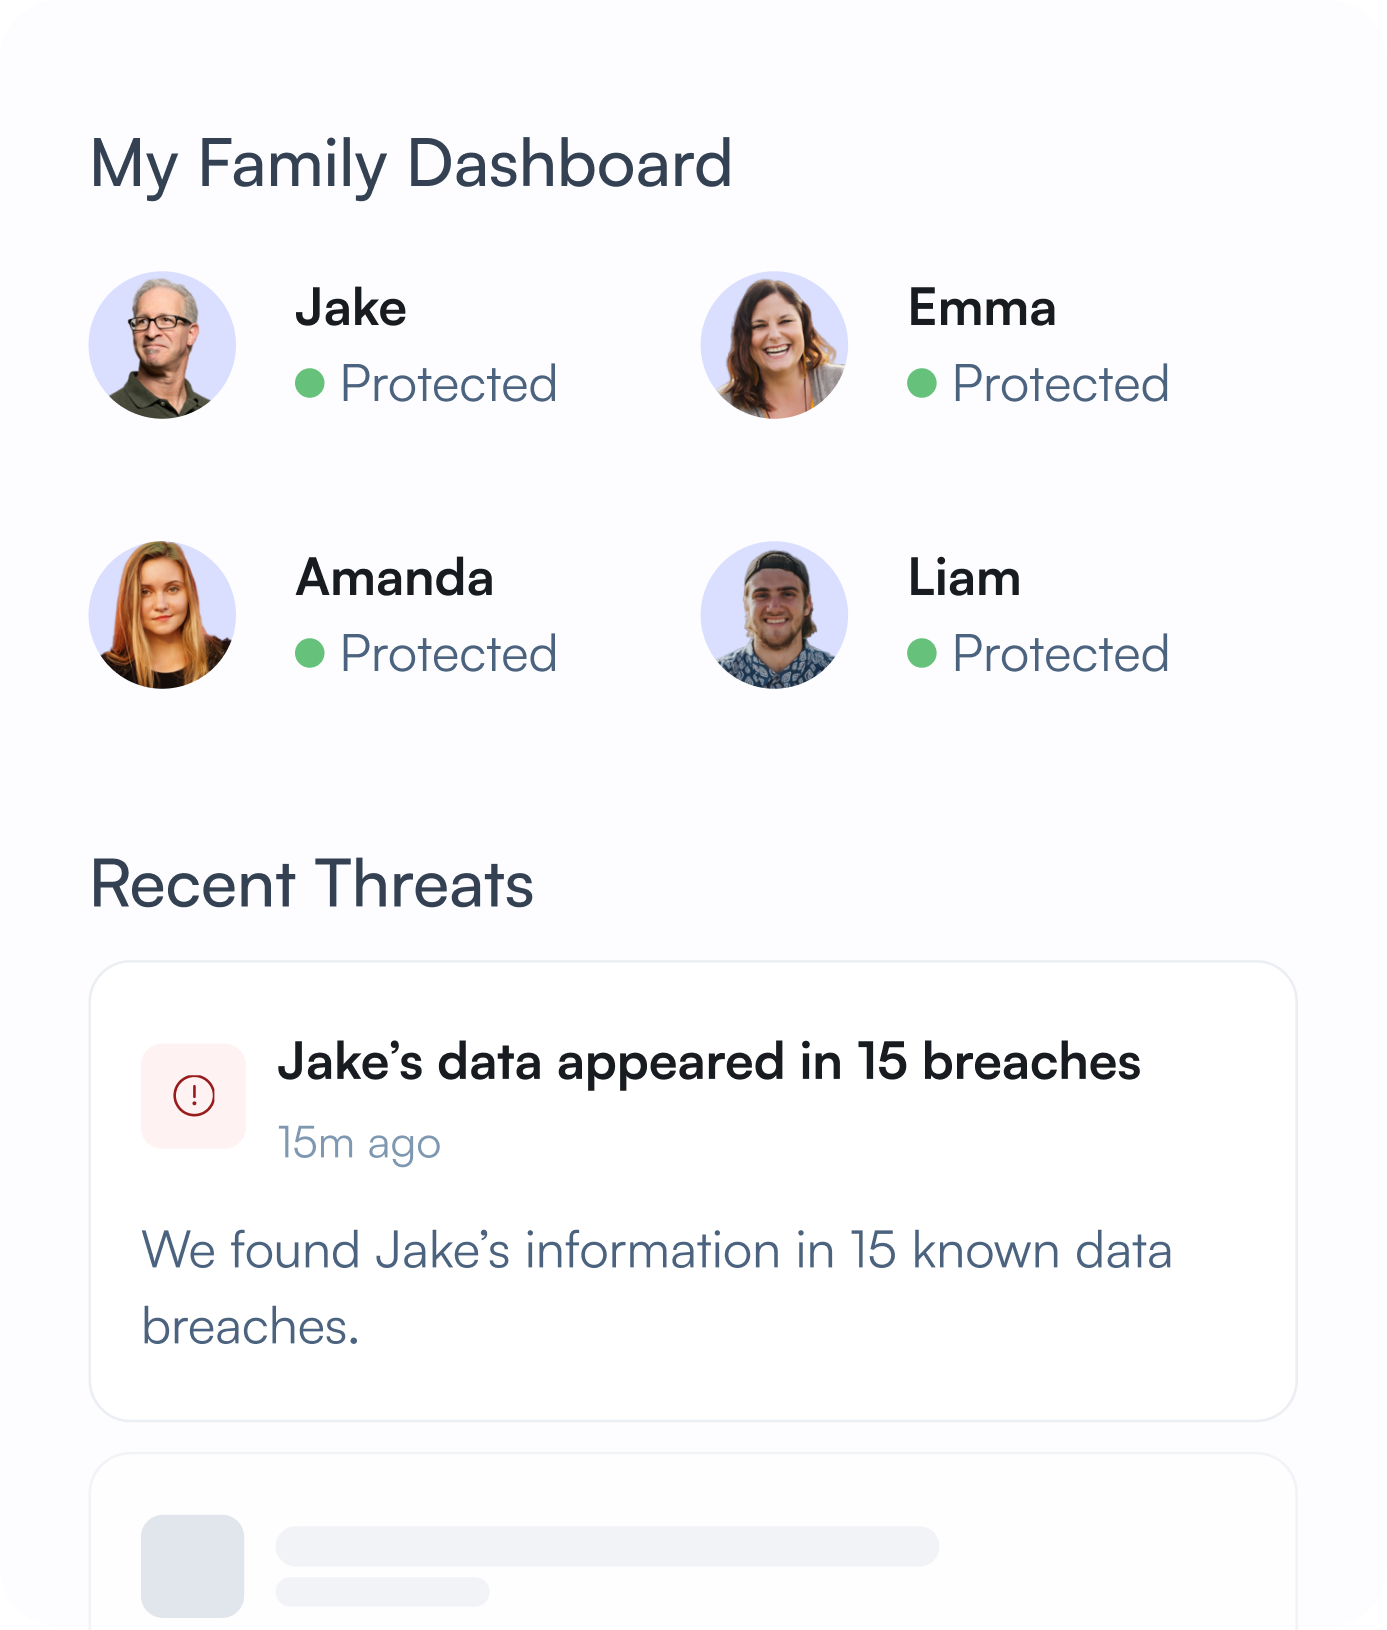Open Liam's Protected status details
Image resolution: width=1387 pixels, height=1630 pixels.
point(1061,653)
